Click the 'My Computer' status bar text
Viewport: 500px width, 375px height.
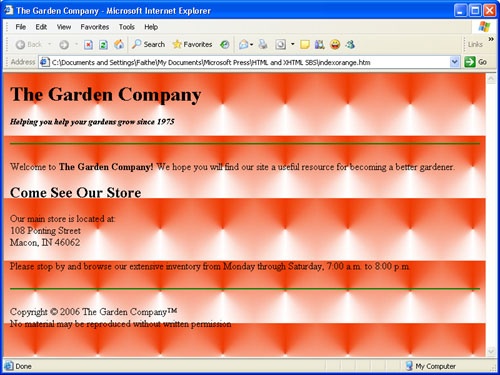[435, 366]
